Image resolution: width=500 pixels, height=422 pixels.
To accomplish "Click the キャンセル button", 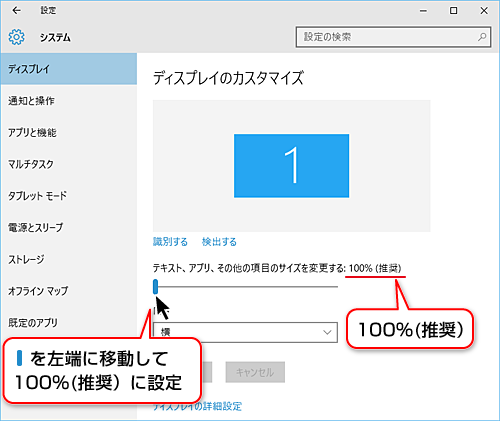I will coord(255,372).
